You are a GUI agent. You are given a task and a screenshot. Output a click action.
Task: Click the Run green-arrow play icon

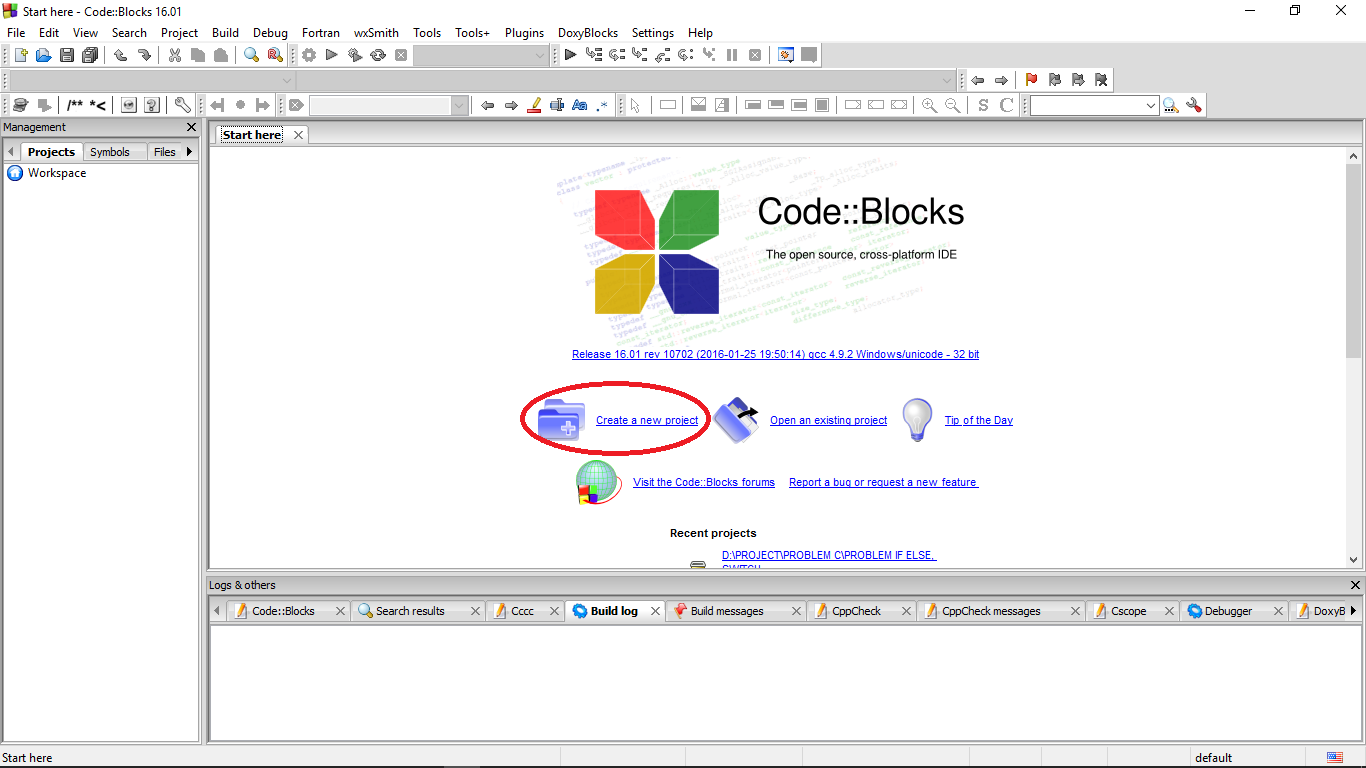(x=331, y=55)
